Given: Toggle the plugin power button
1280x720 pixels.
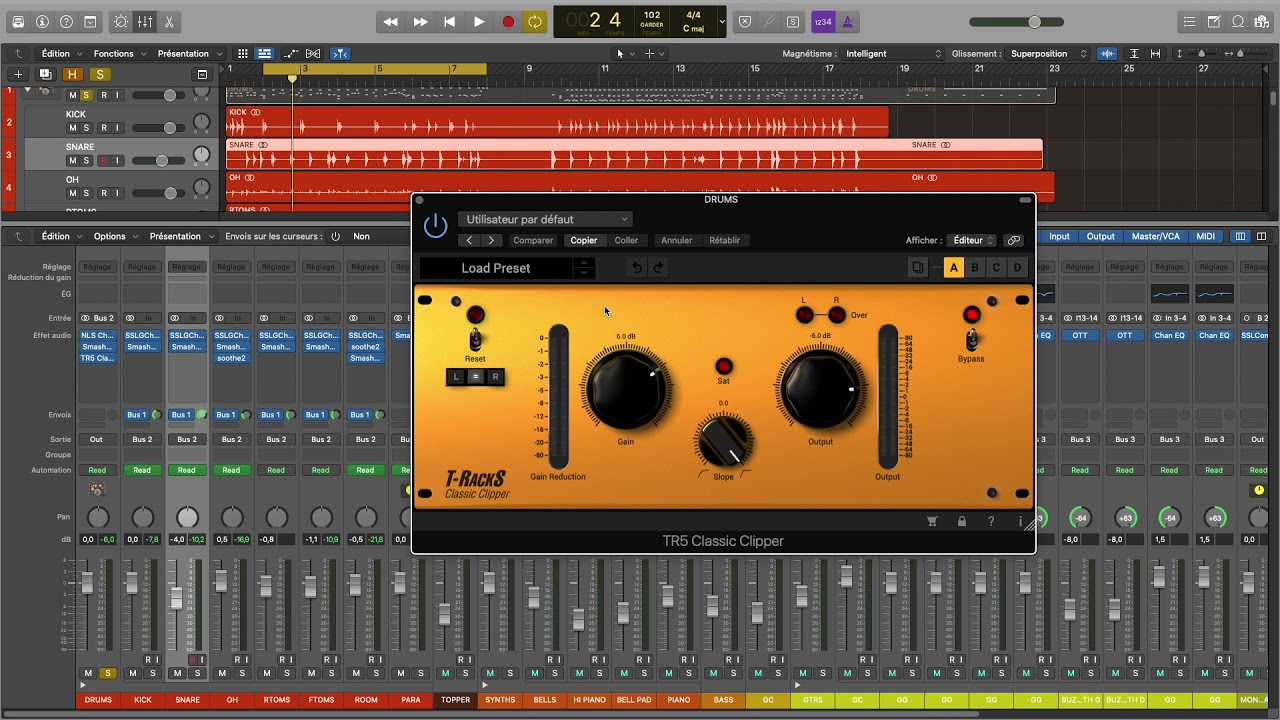Looking at the screenshot, I should pyautogui.click(x=436, y=226).
